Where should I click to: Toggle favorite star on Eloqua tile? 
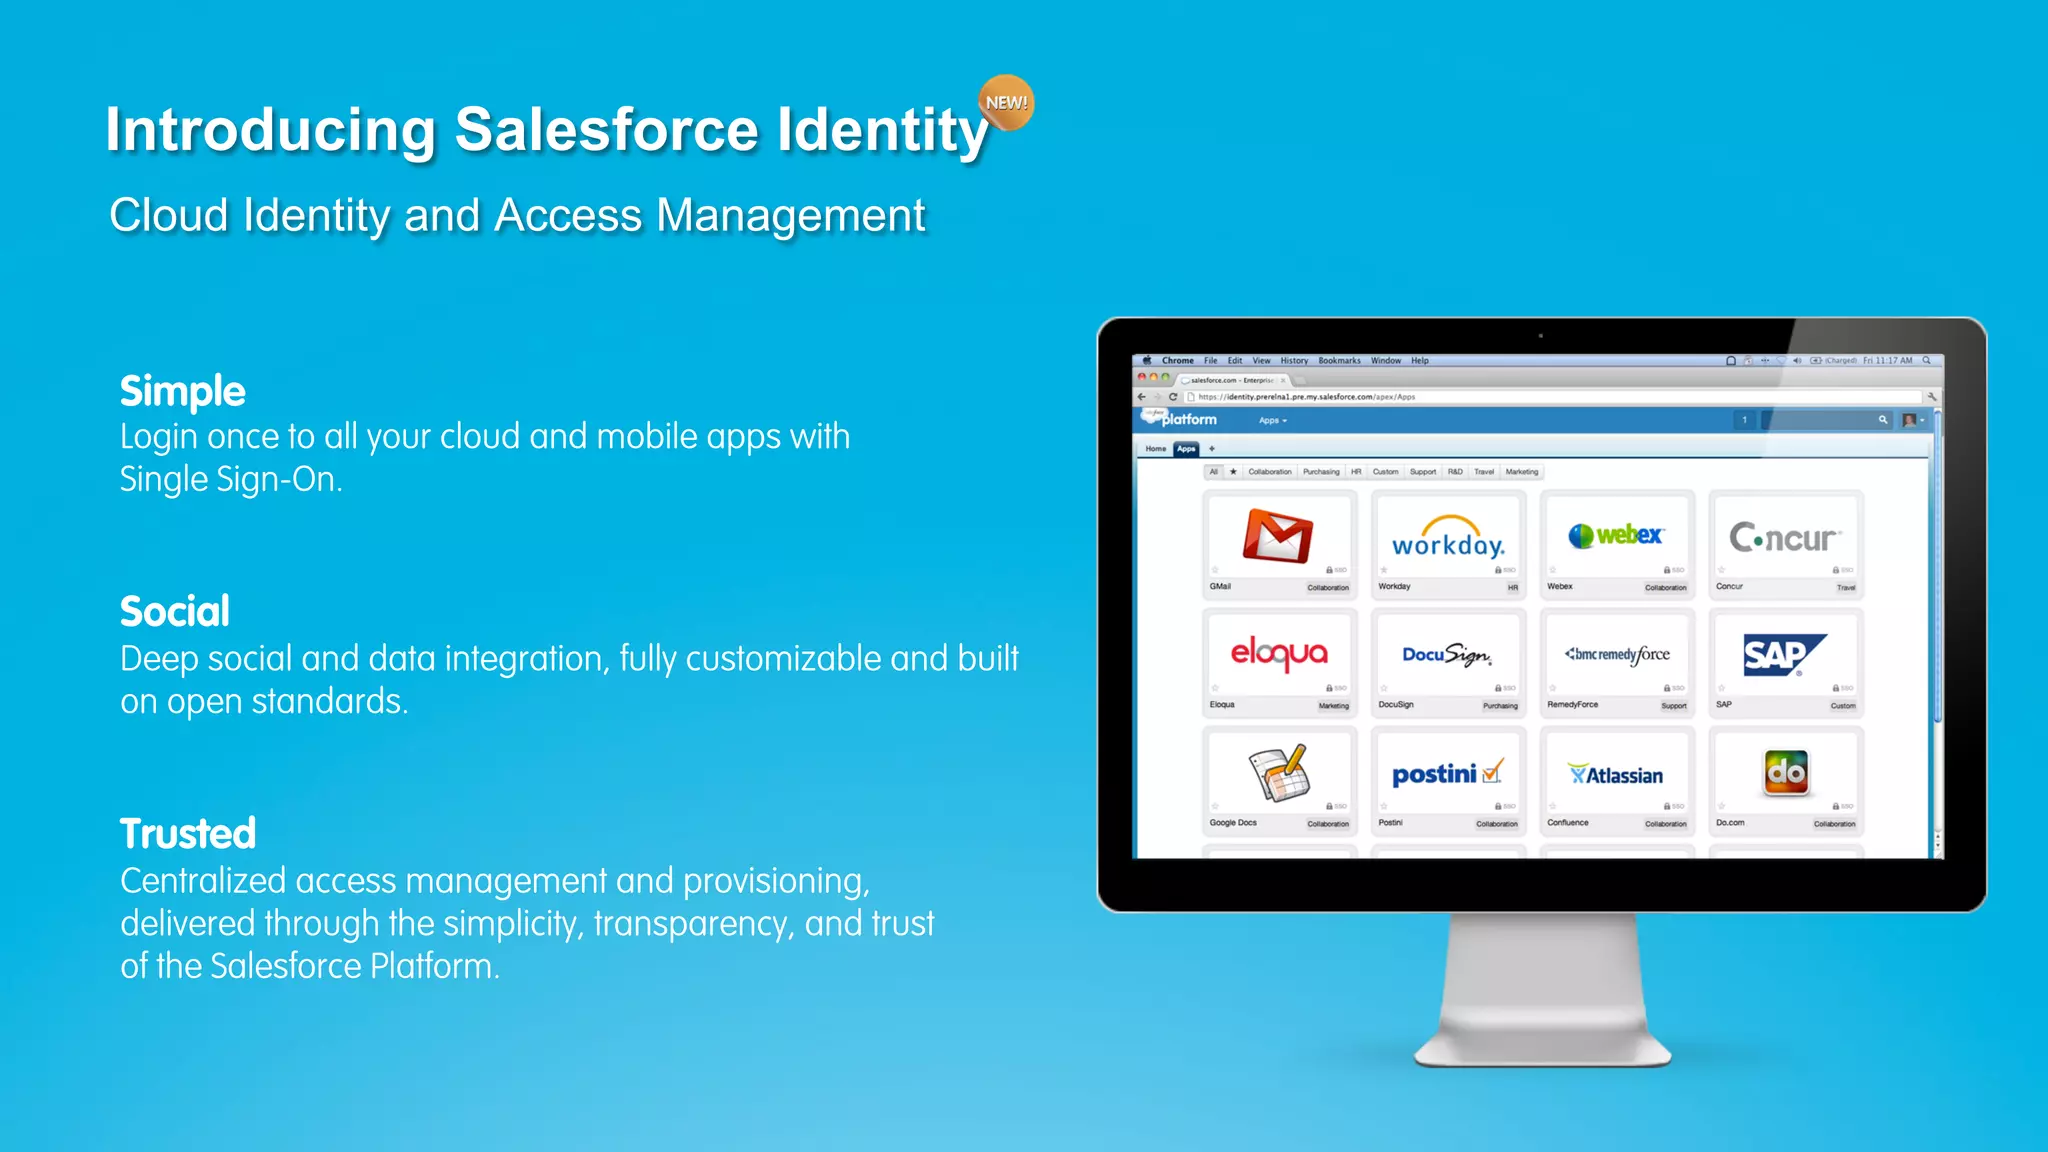[1216, 688]
